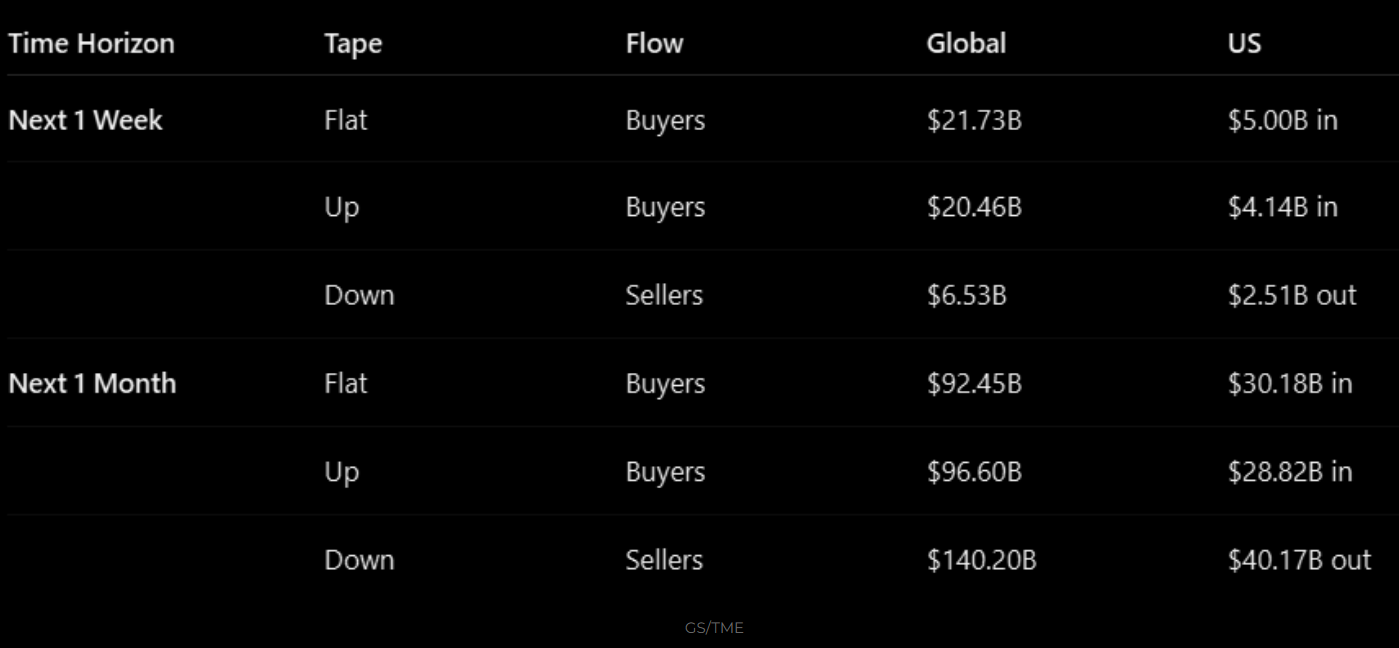Select the $20.46B Global cell
The width and height of the screenshot is (1399, 648).
[974, 208]
